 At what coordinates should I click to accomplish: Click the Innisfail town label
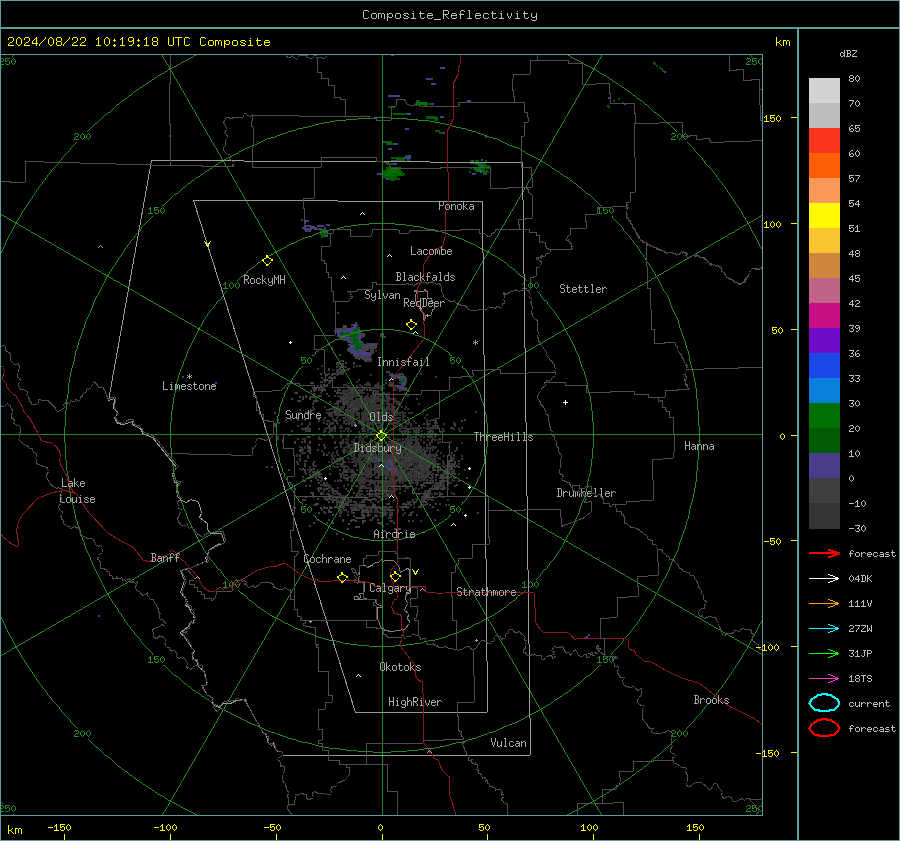tap(403, 362)
